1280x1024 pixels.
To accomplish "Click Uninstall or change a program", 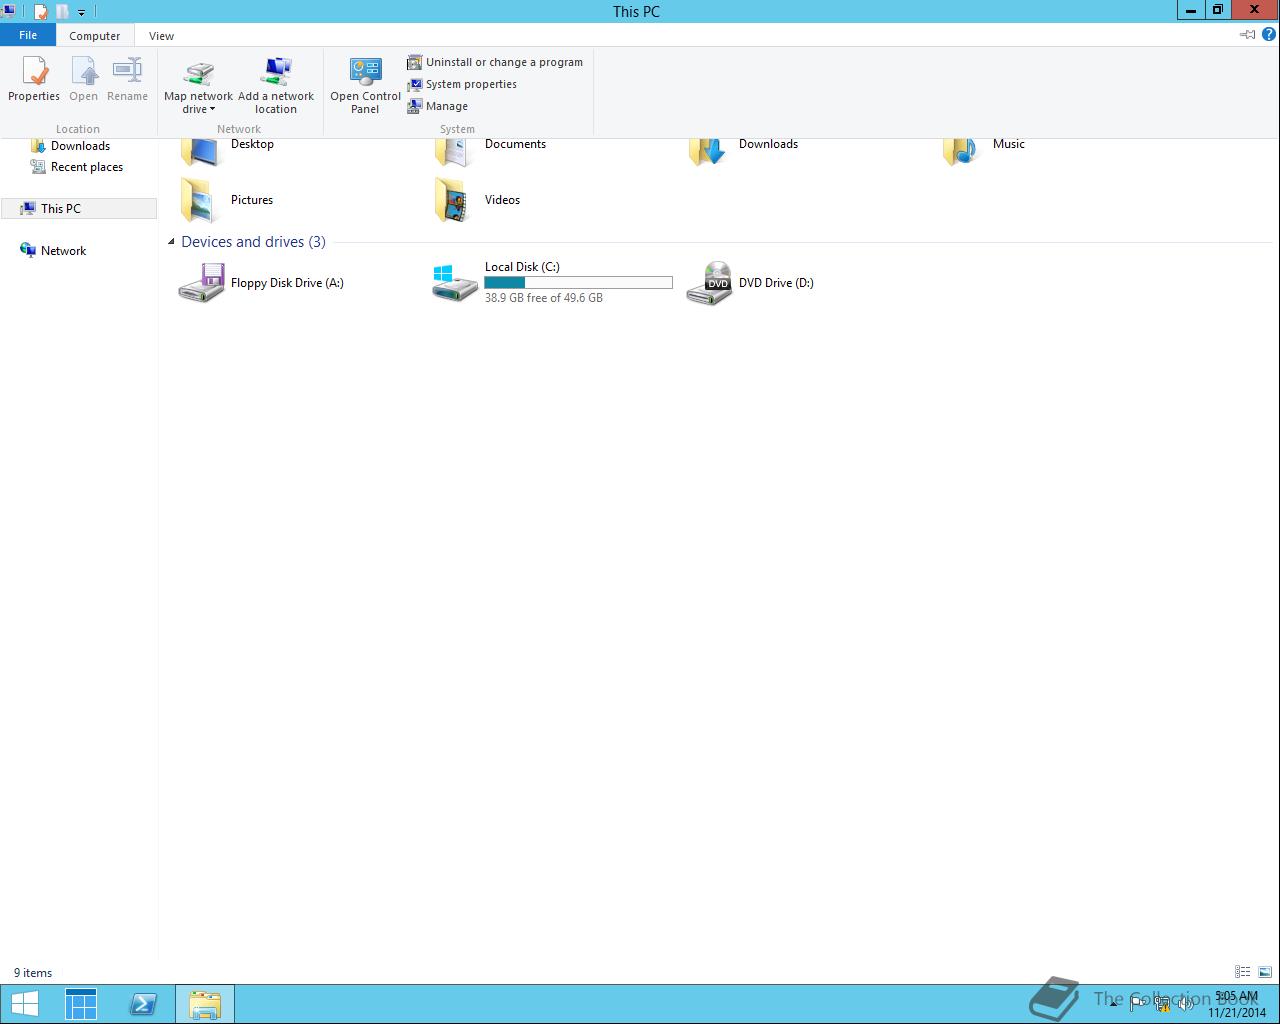I will pos(495,62).
